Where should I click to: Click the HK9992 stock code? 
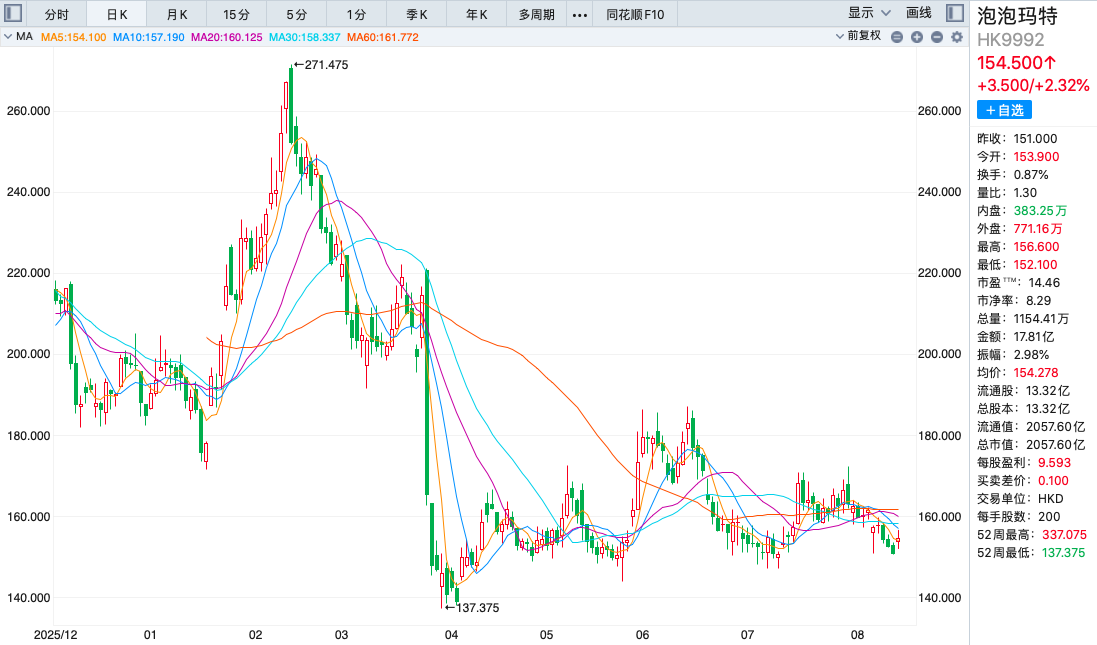pos(1010,40)
